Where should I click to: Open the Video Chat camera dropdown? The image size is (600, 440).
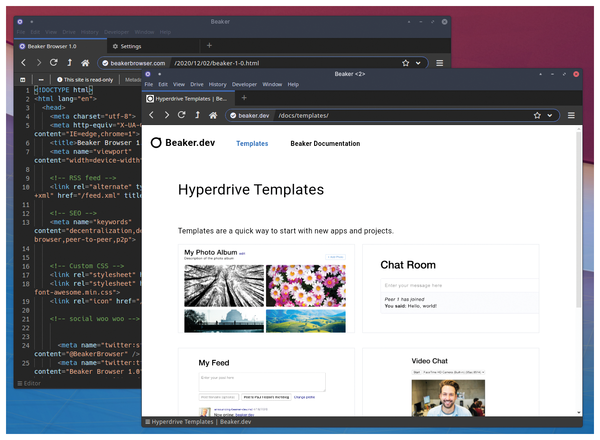point(453,372)
